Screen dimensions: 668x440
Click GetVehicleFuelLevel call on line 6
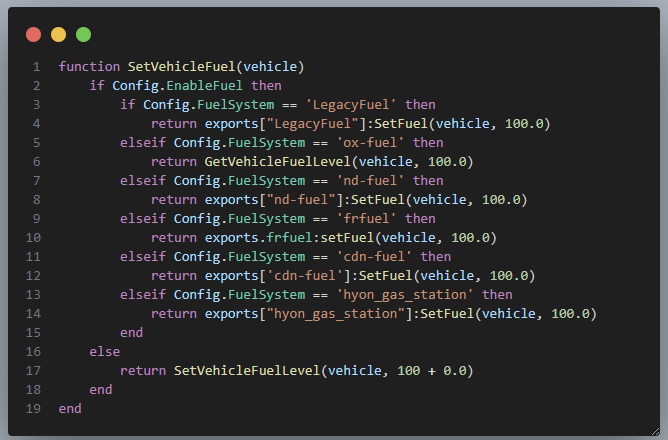[278, 162]
